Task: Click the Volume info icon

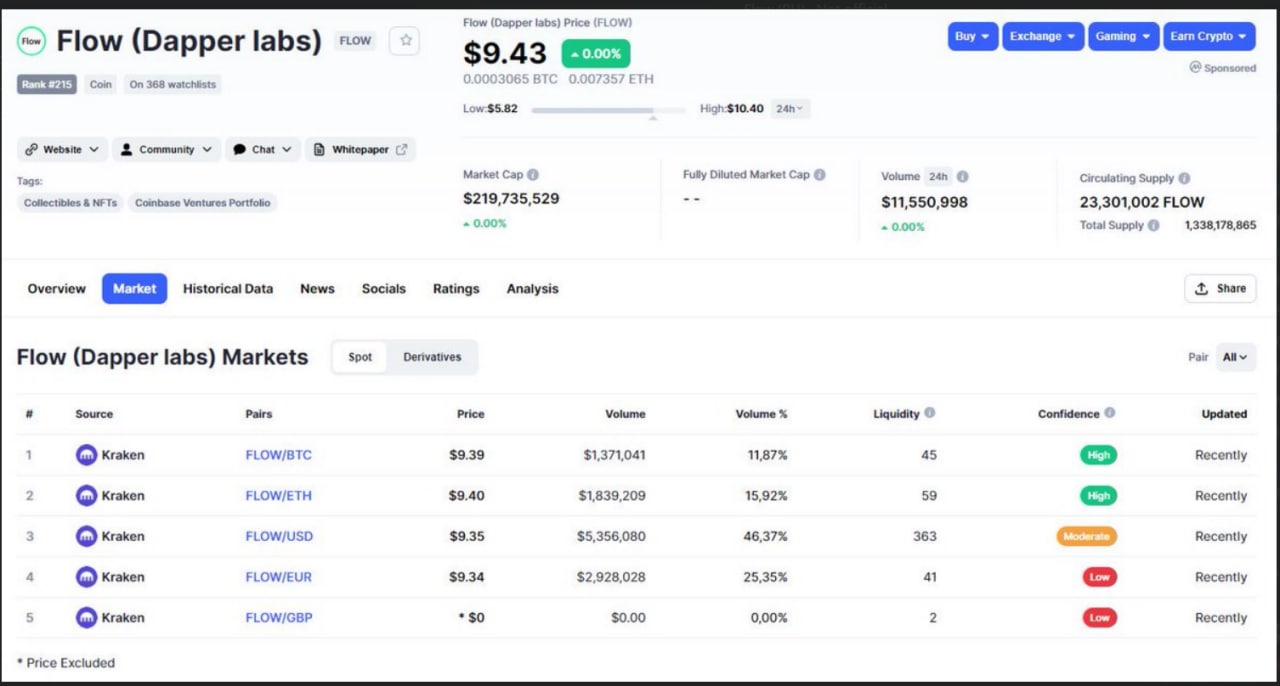Action: (x=962, y=177)
